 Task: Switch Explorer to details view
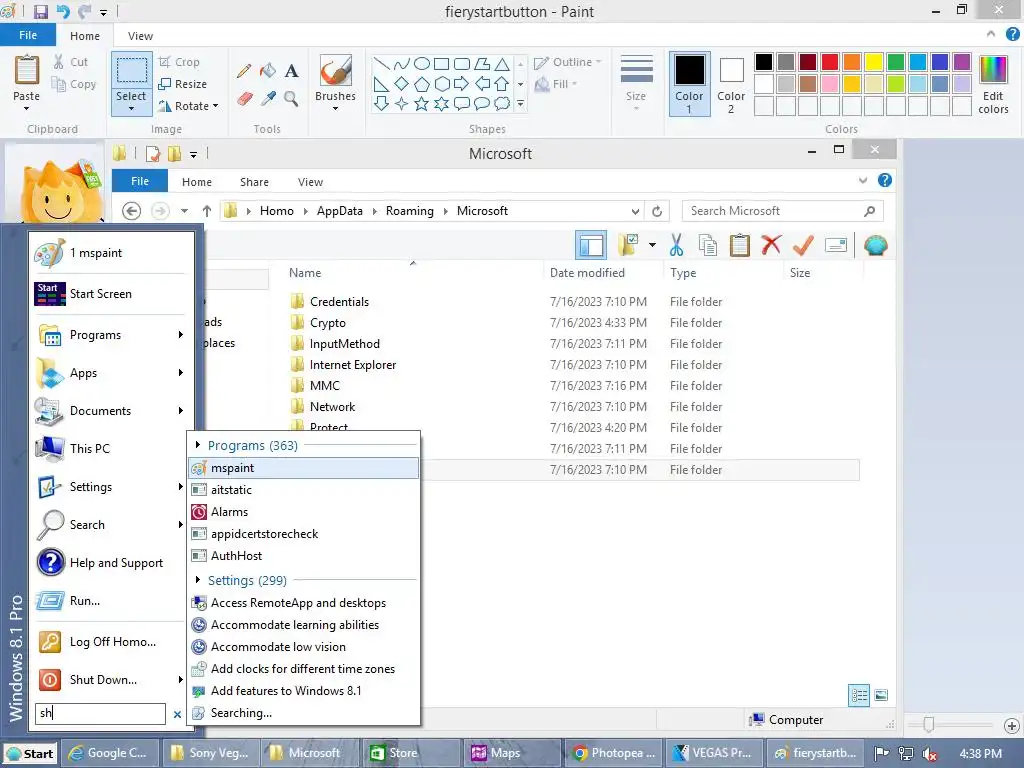pos(859,696)
